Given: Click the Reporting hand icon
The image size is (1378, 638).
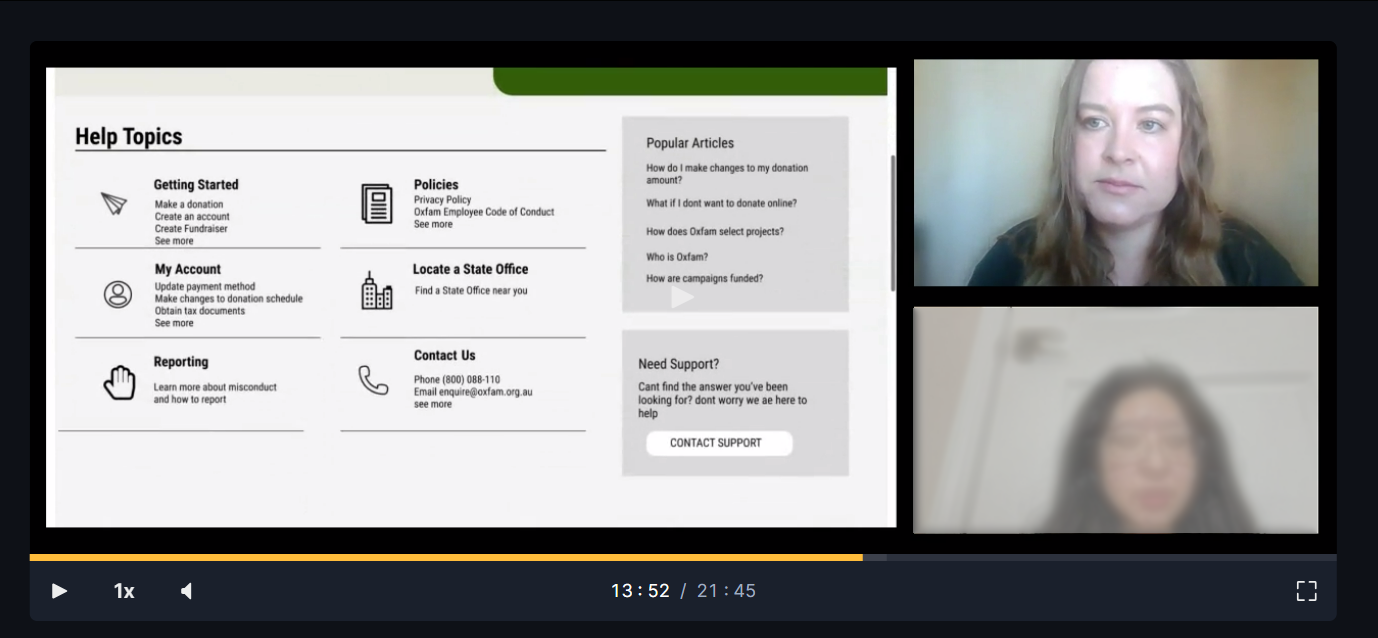Looking at the screenshot, I should click(x=119, y=383).
